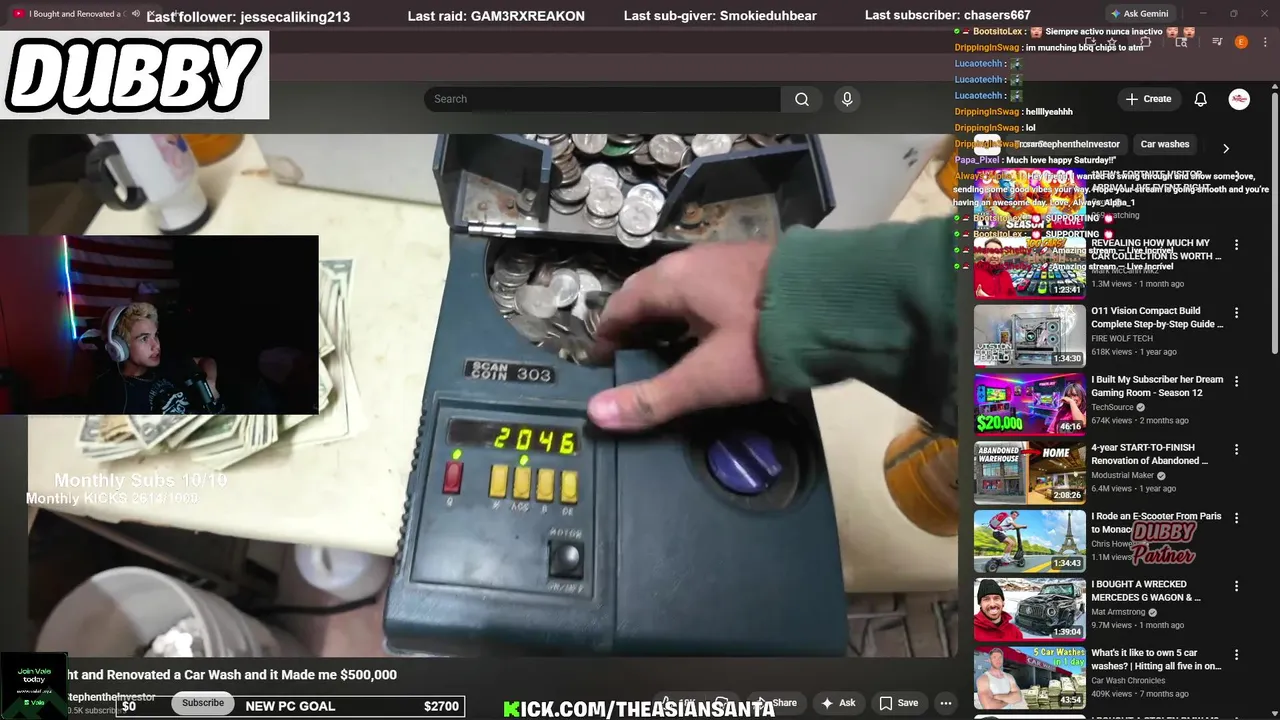Open options for E-Scooter From Paris video
Screen dimensions: 1280x720
pos(1236,518)
